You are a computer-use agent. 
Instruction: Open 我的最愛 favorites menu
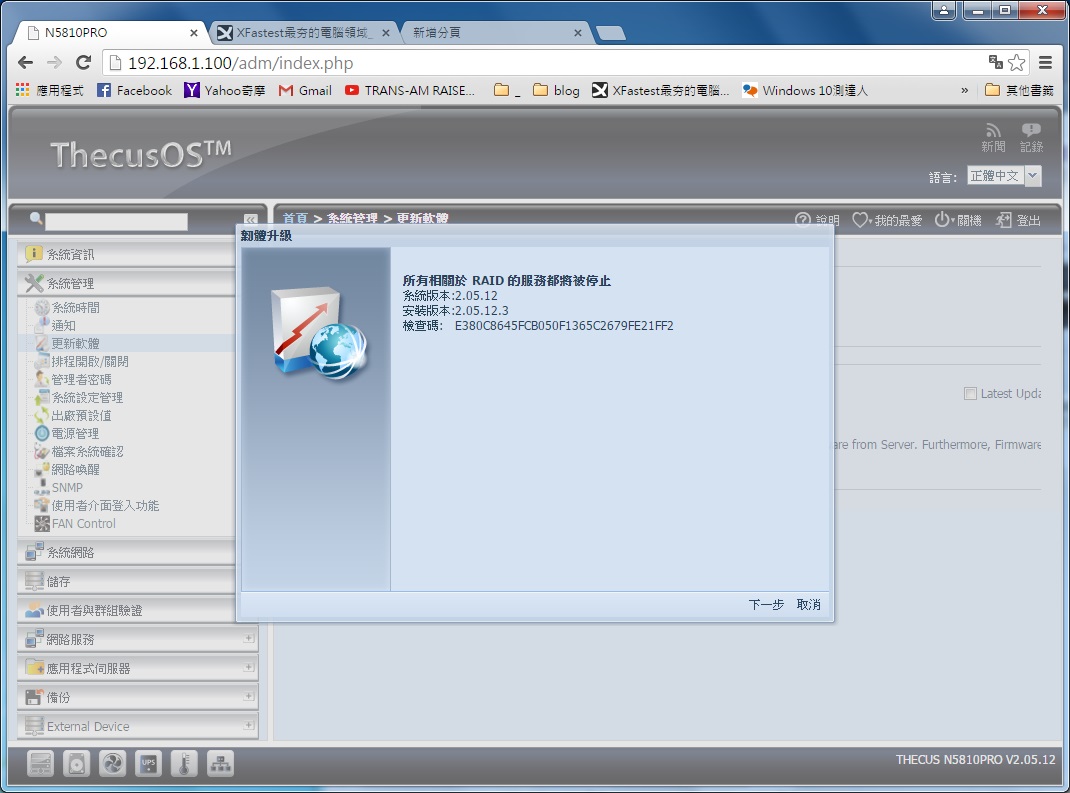[887, 220]
